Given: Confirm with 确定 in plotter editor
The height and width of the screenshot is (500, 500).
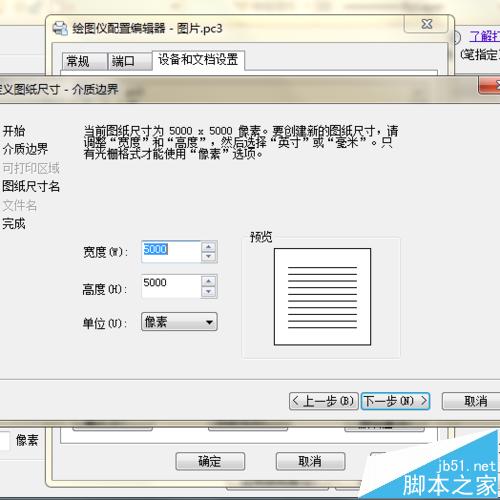Looking at the screenshot, I should pos(210,461).
